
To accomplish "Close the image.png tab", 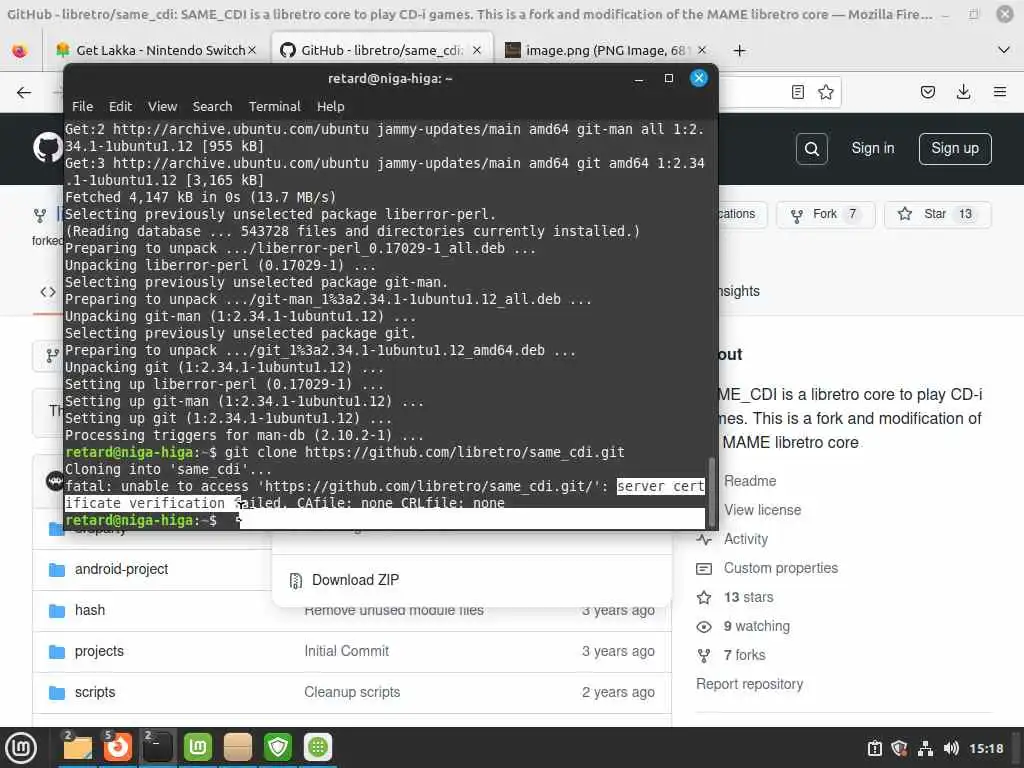I will pyautogui.click(x=702, y=50).
